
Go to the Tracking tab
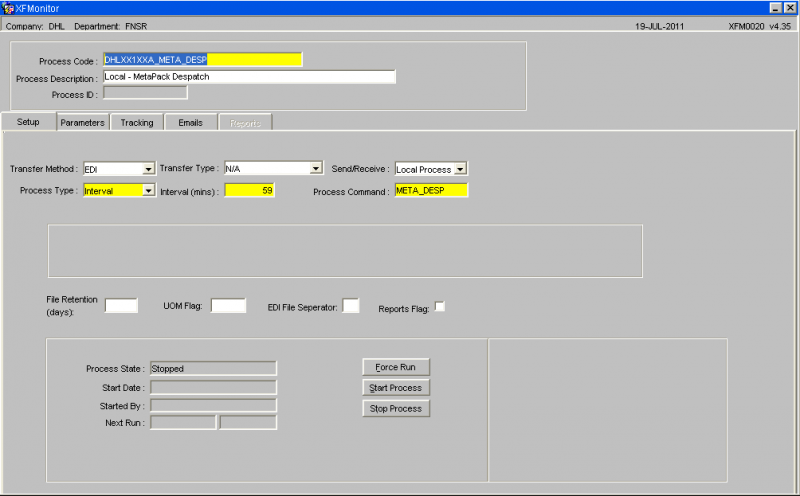pyautogui.click(x=137, y=122)
